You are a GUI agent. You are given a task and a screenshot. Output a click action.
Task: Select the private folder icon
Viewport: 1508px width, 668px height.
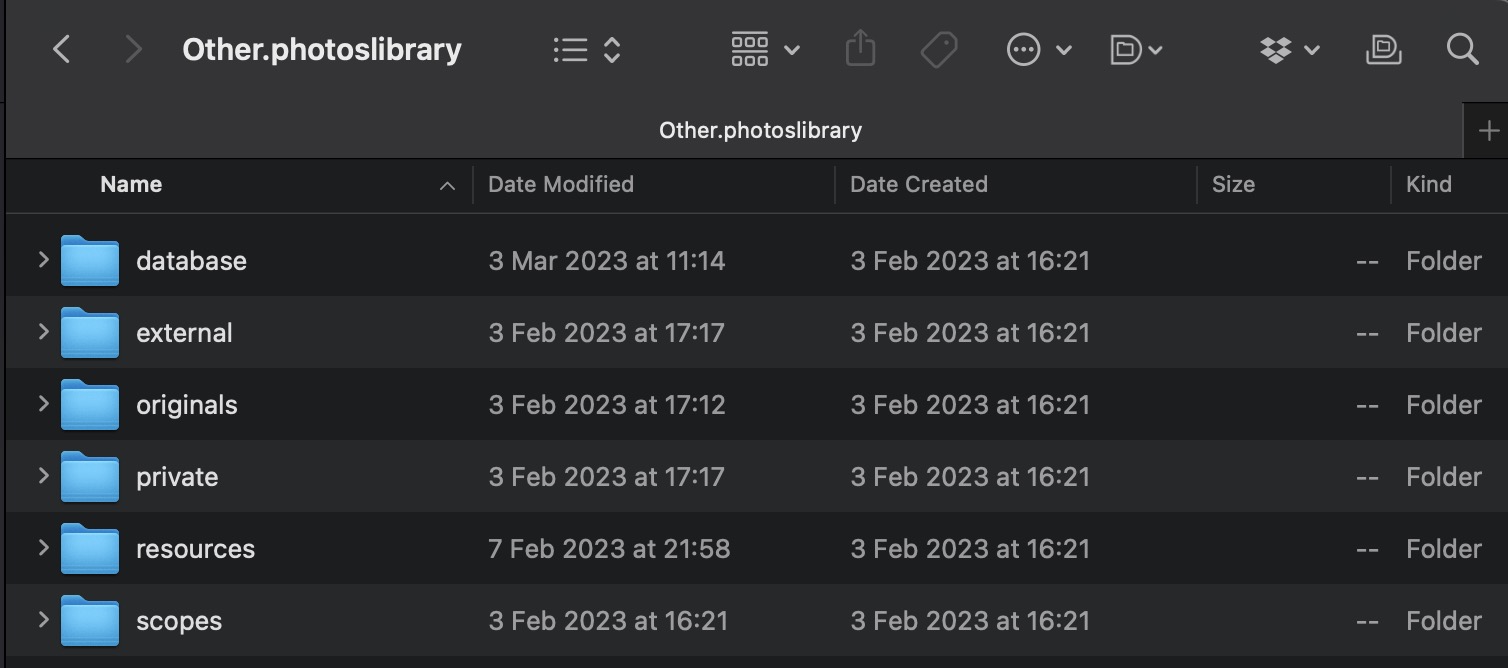[x=90, y=477]
